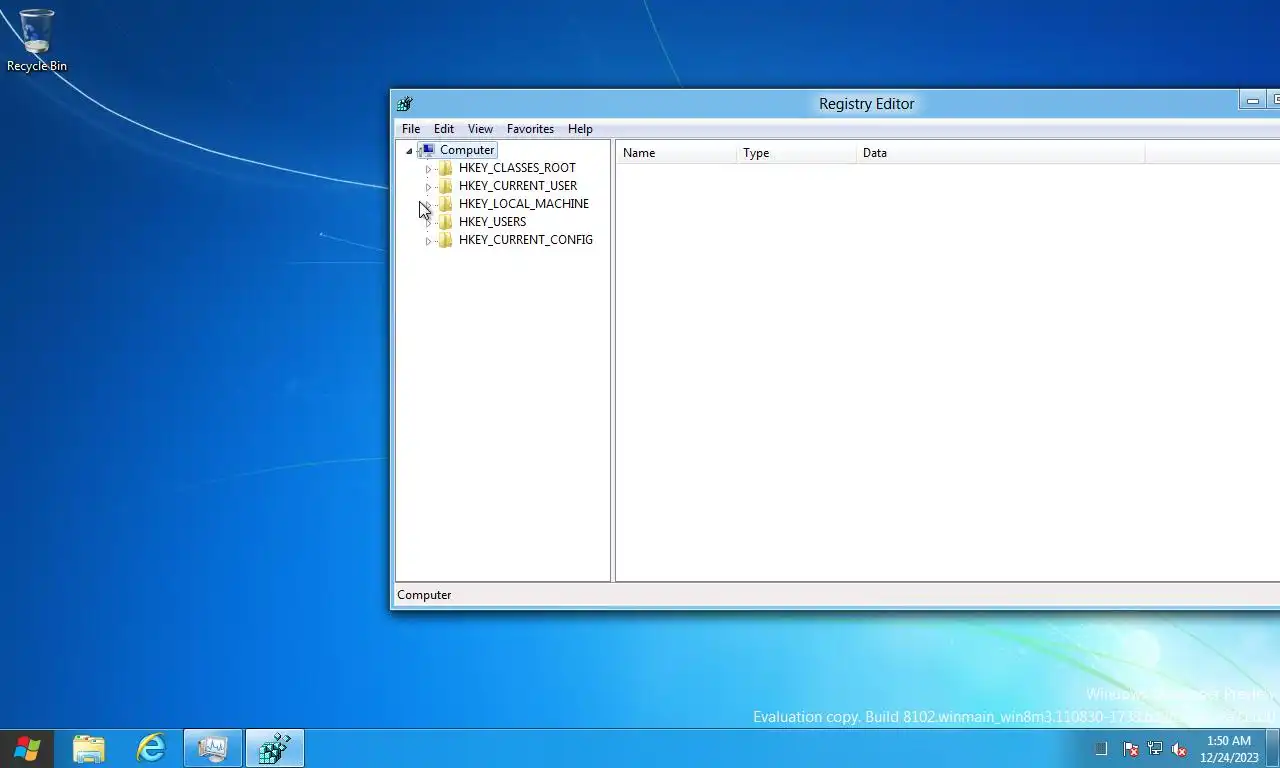Expand the HKEY_USERS key
1280x768 pixels.
pyautogui.click(x=428, y=223)
